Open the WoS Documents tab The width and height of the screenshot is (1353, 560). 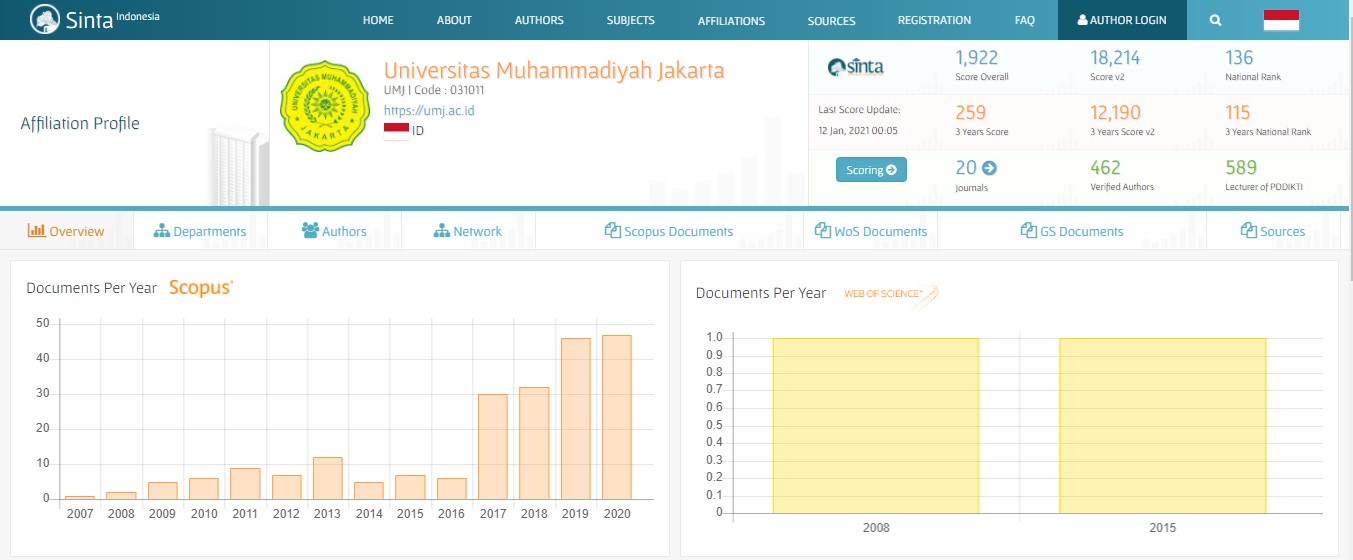(870, 231)
